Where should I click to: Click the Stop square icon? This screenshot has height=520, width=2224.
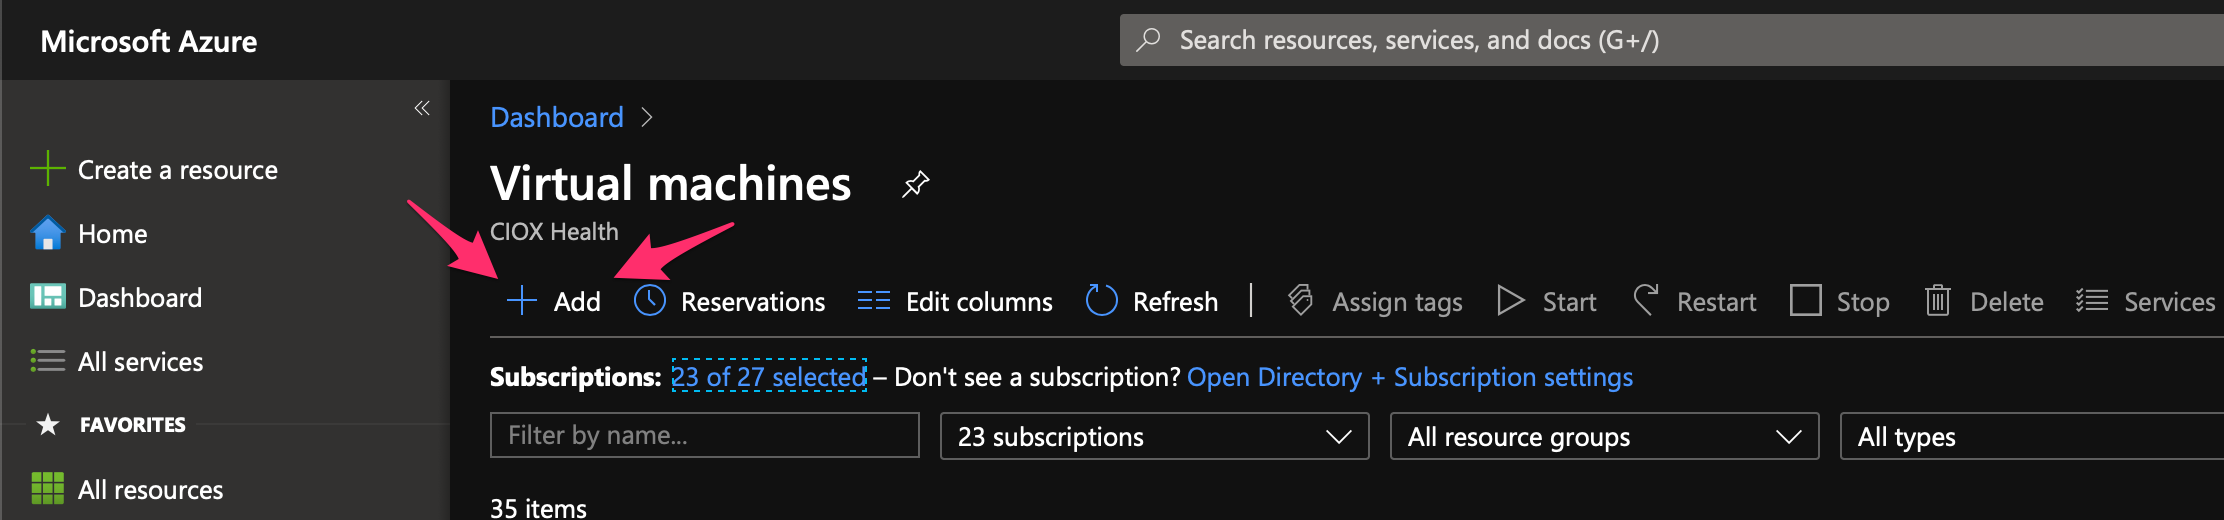point(1805,300)
